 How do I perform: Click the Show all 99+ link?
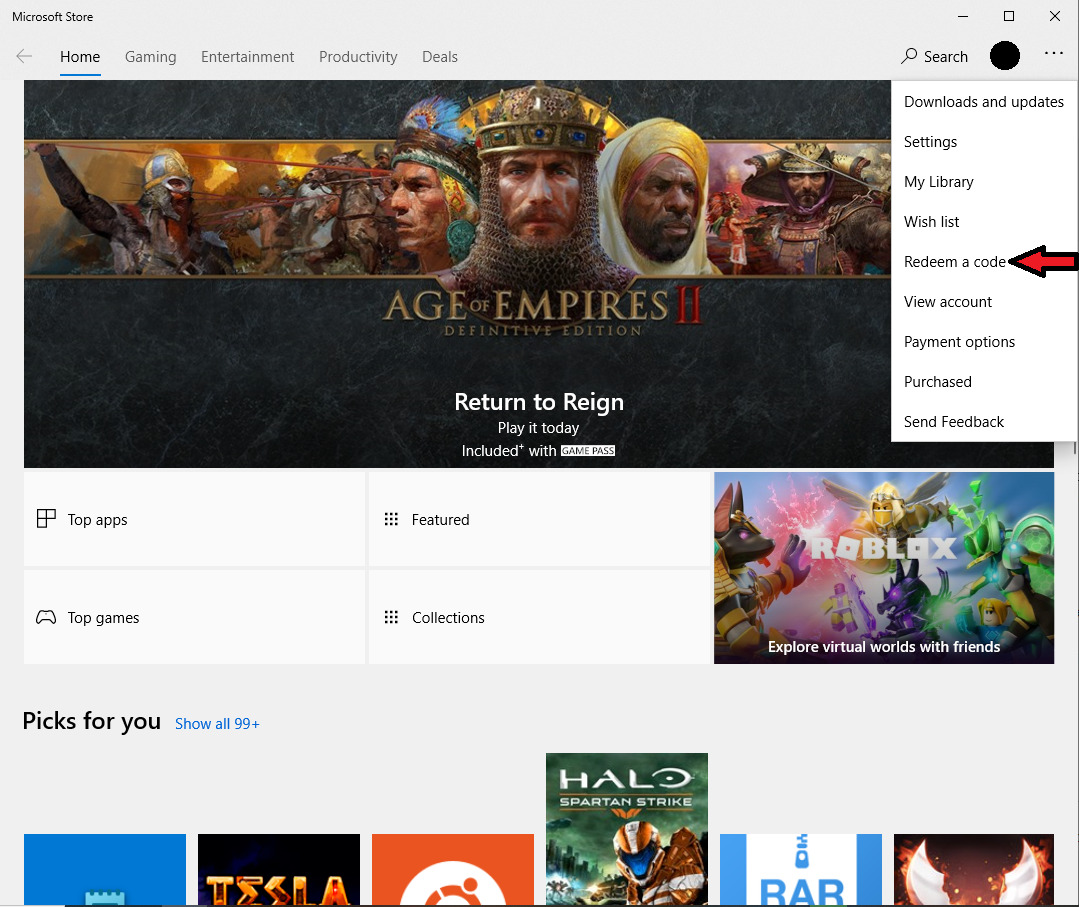coord(217,724)
